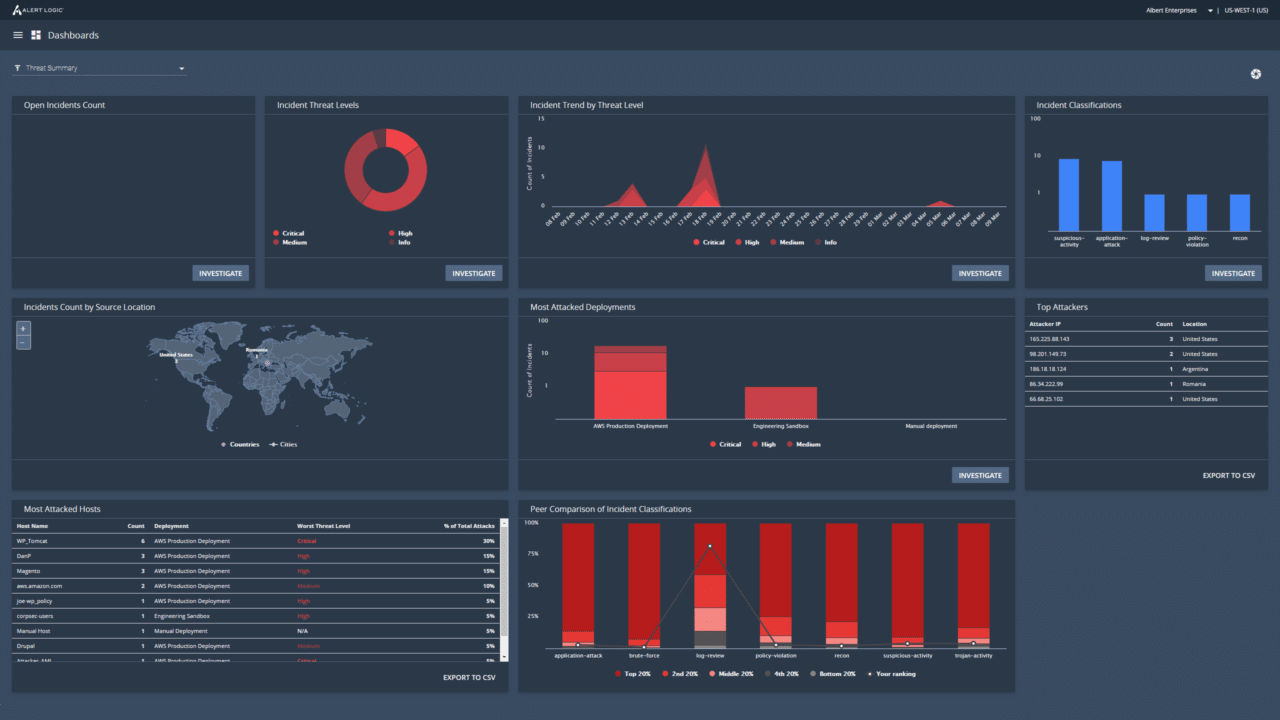
Task: Zoom out on the source location map
Action: click(22, 342)
